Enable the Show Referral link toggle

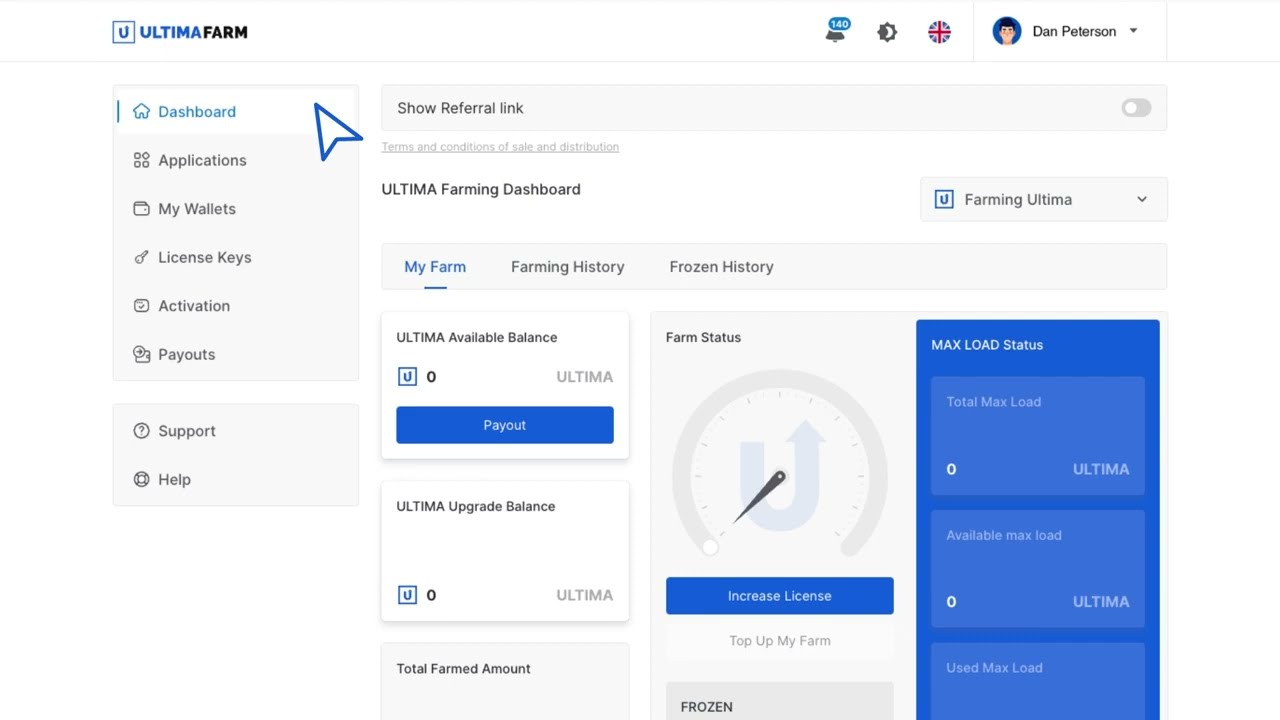point(1136,108)
